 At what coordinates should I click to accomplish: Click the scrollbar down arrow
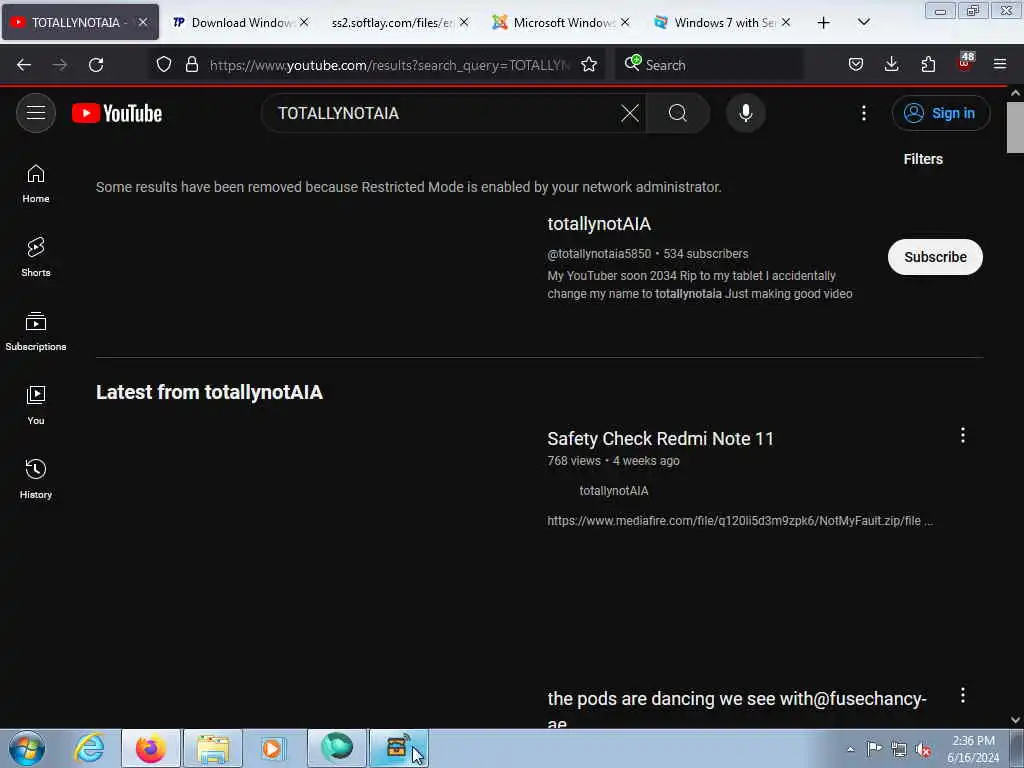click(1015, 720)
